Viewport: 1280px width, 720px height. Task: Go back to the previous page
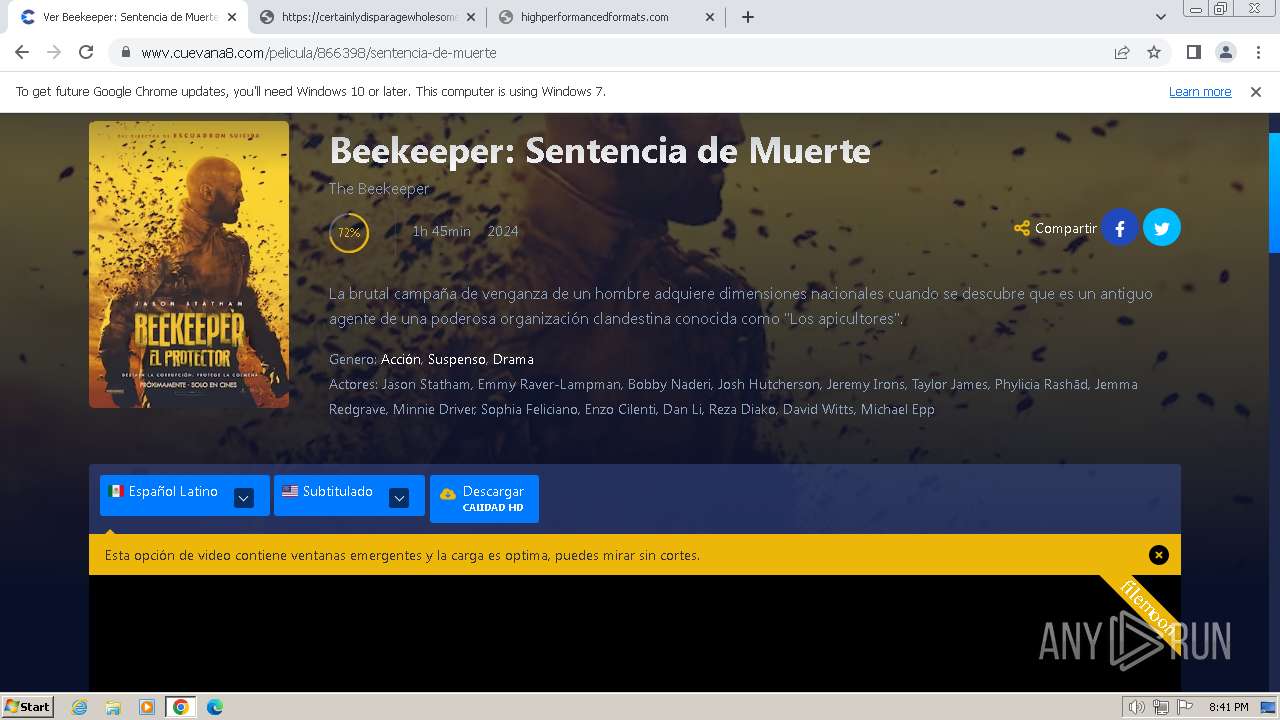[x=22, y=52]
